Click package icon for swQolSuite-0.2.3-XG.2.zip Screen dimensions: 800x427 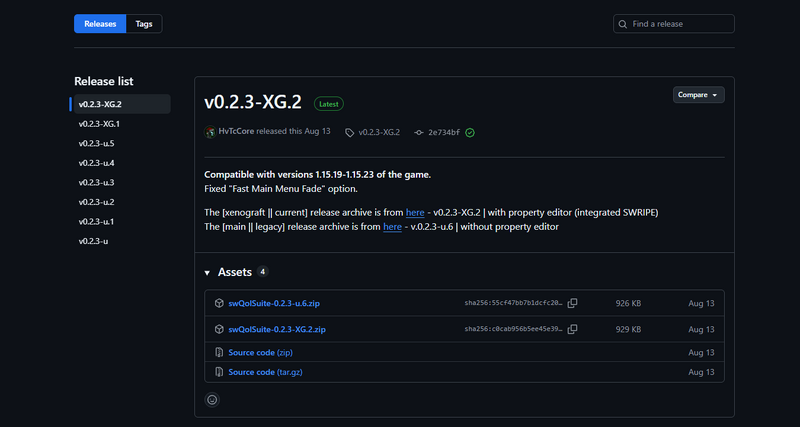tap(219, 330)
